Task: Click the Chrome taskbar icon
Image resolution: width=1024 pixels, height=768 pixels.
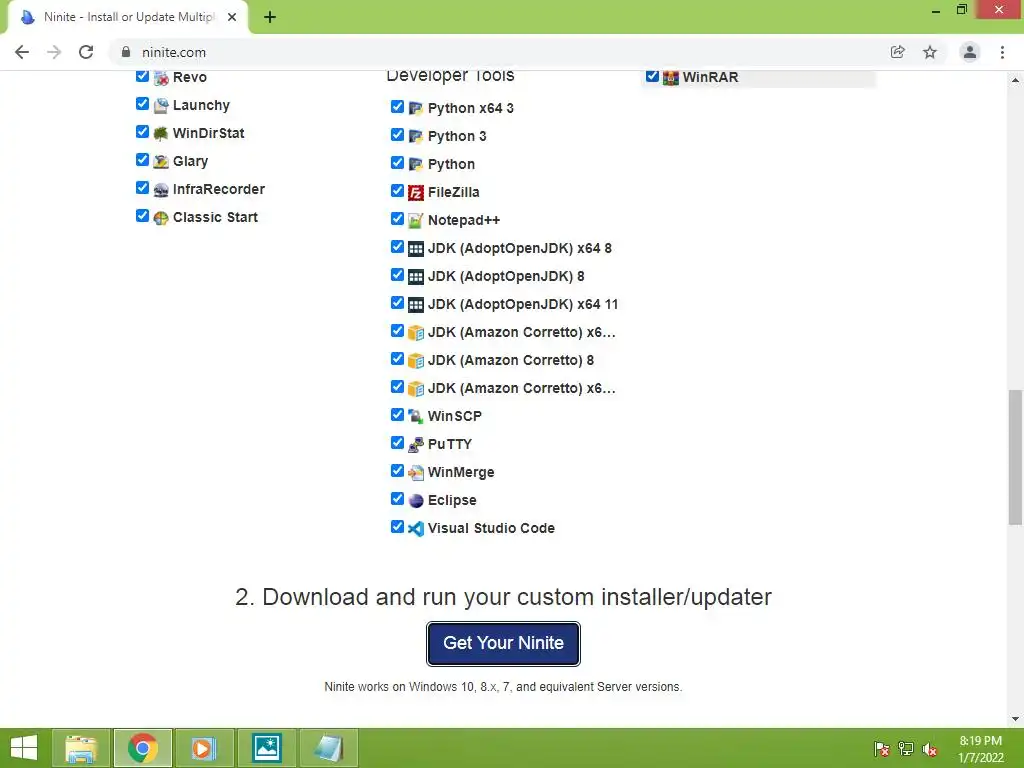Action: click(143, 748)
